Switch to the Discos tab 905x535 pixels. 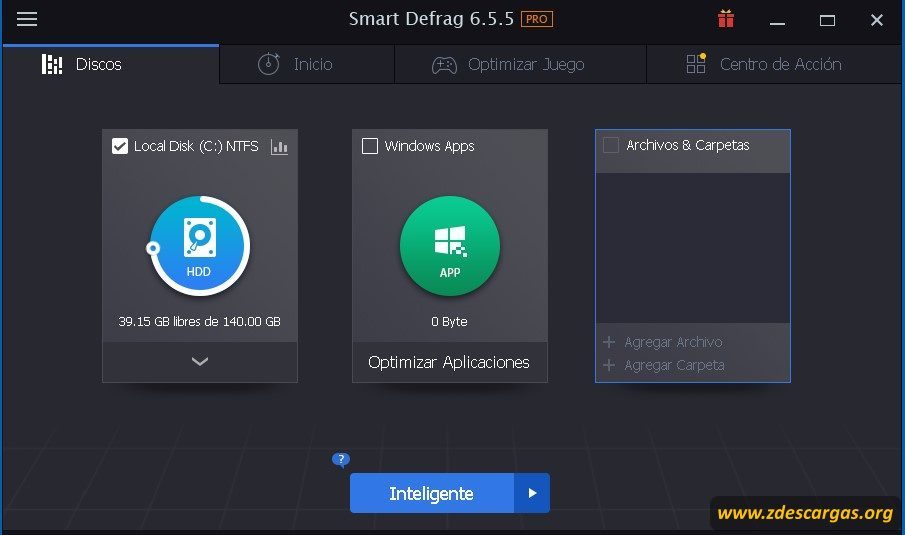pyautogui.click(x=111, y=64)
